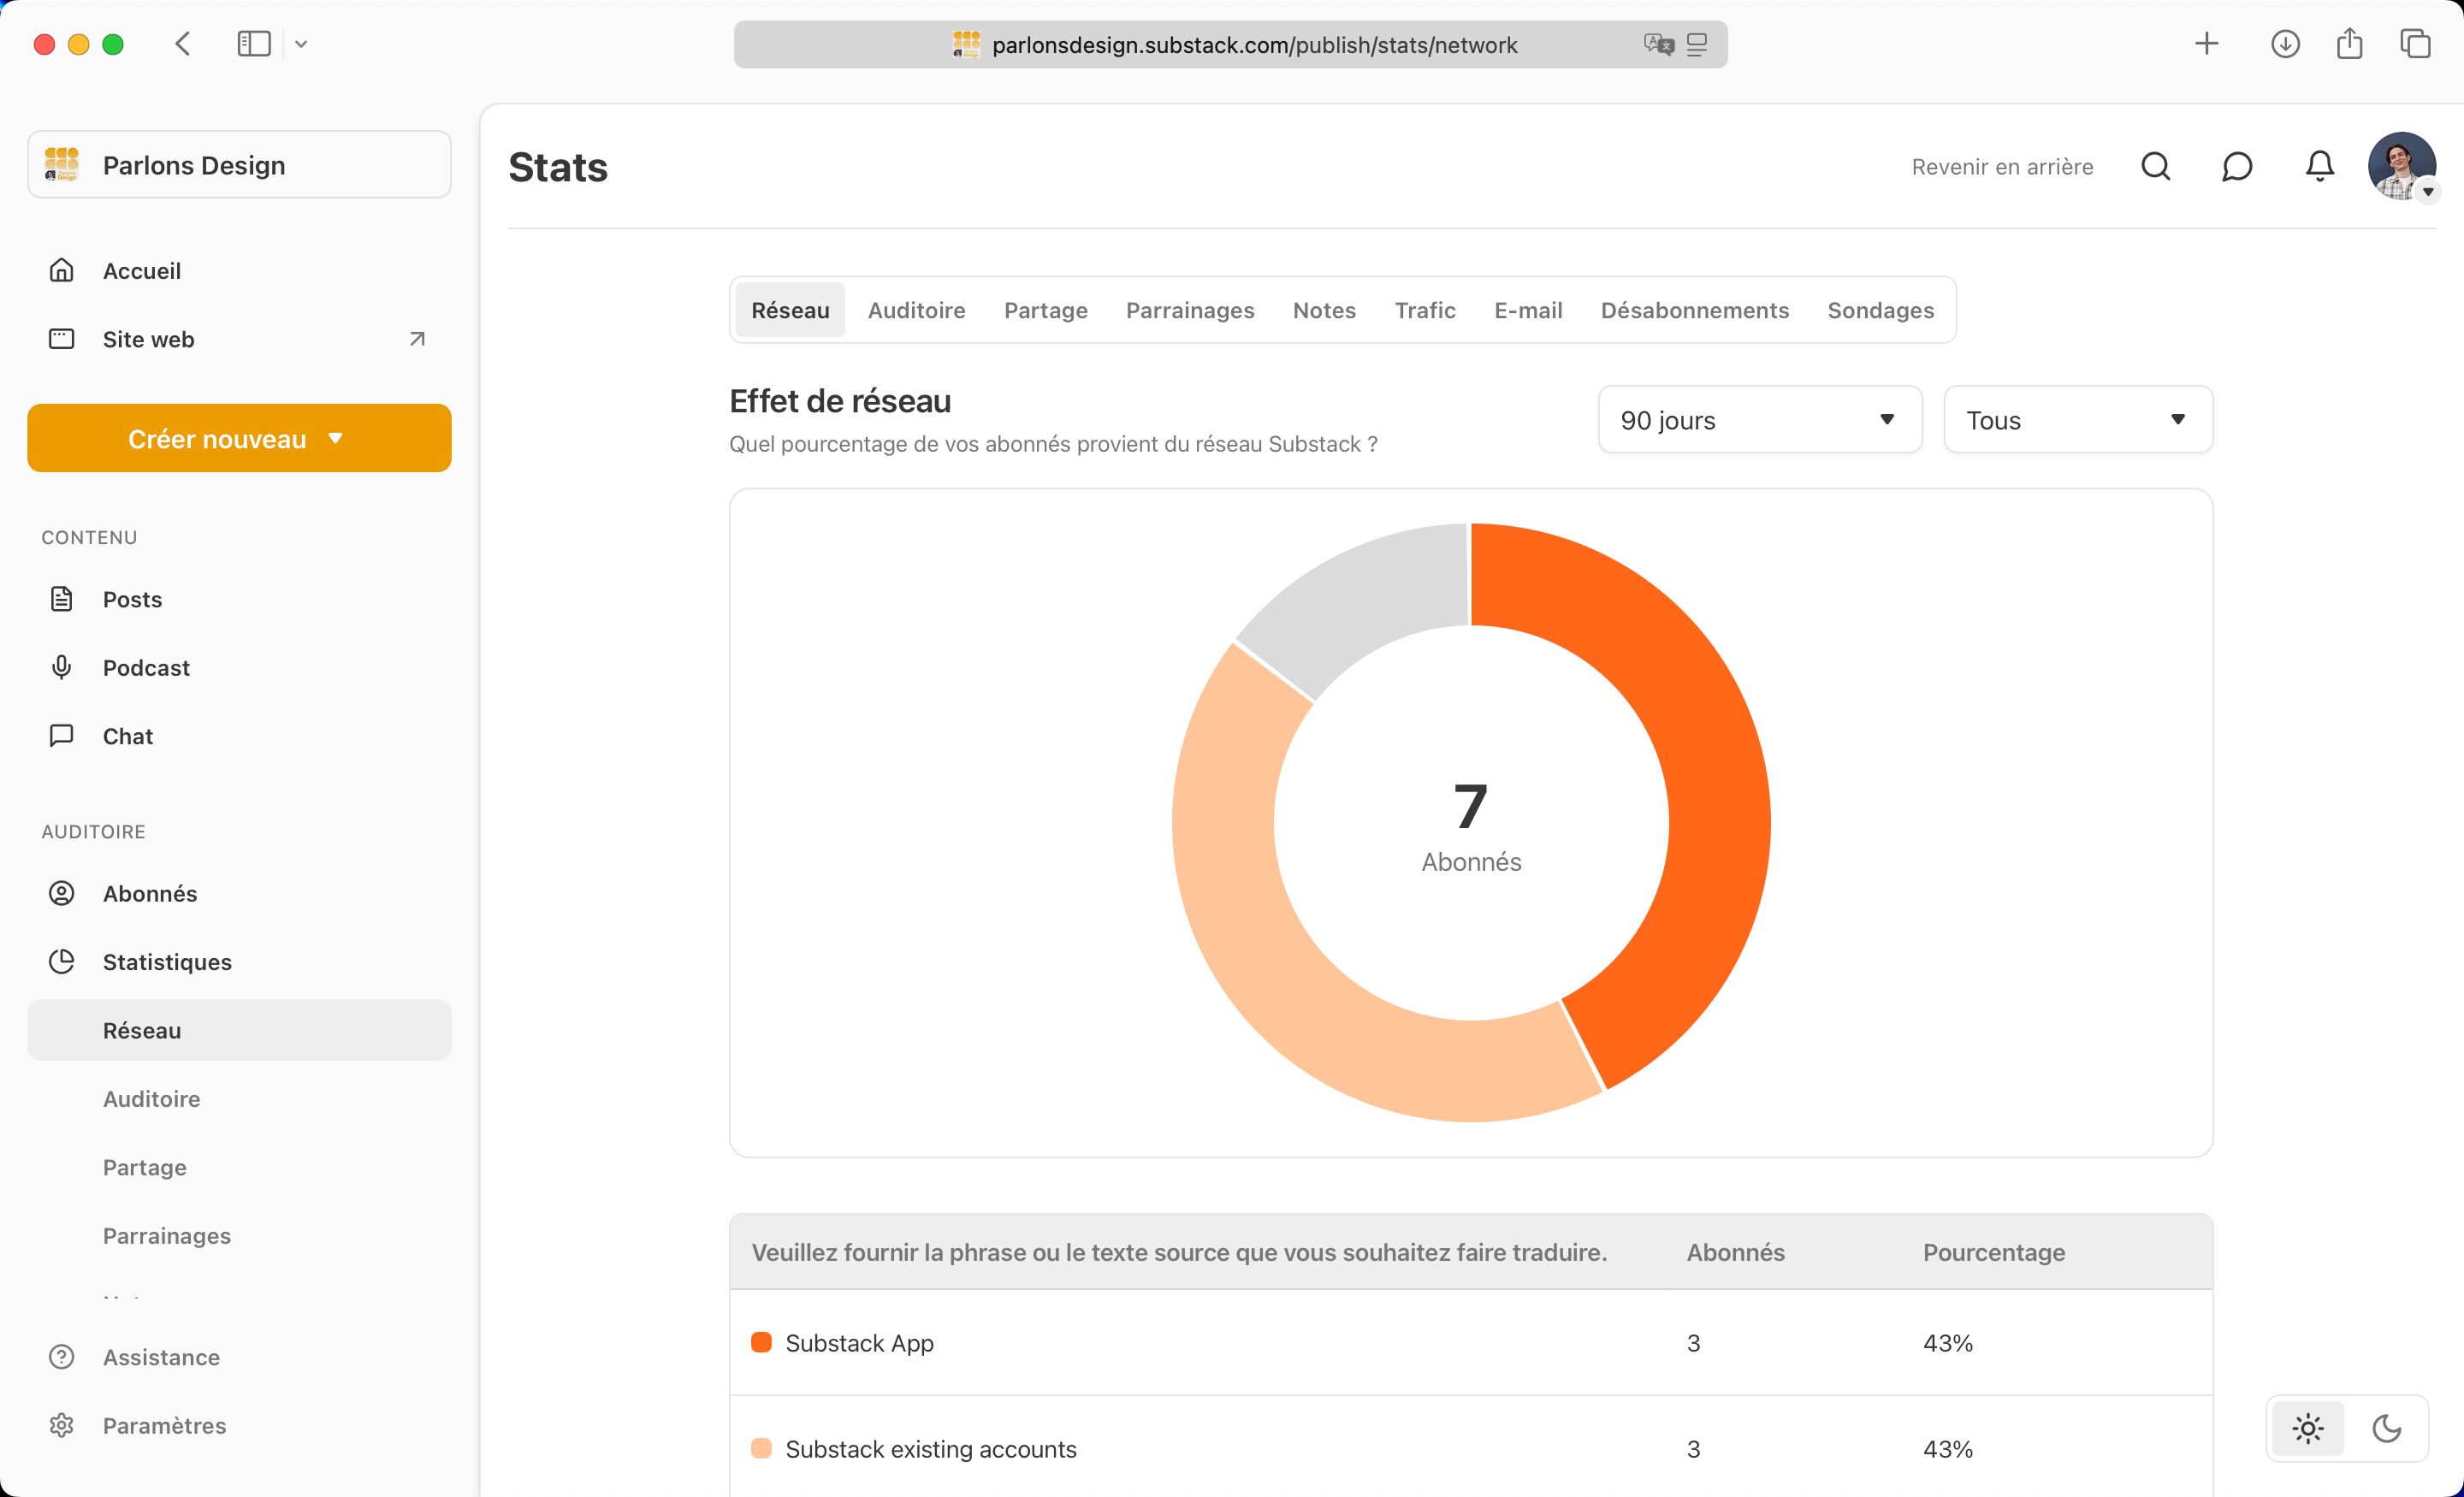The height and width of the screenshot is (1497, 2464).
Task: Switch to the Désabonnements tab
Action: point(1694,310)
